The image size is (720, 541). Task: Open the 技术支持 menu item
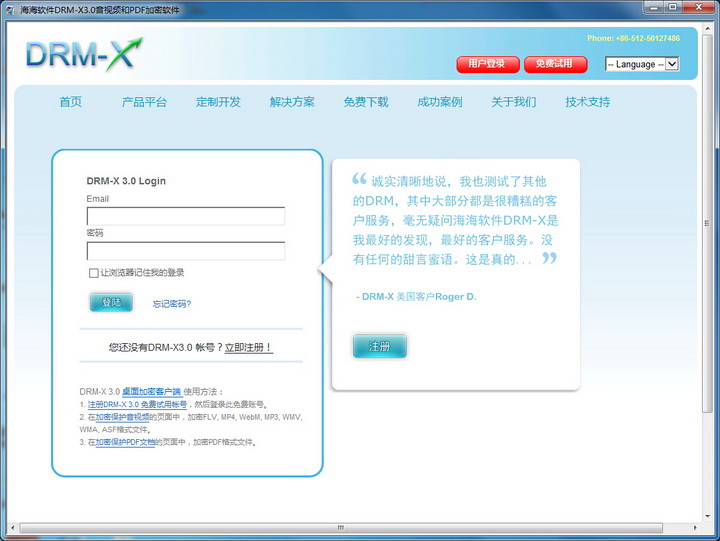point(588,102)
